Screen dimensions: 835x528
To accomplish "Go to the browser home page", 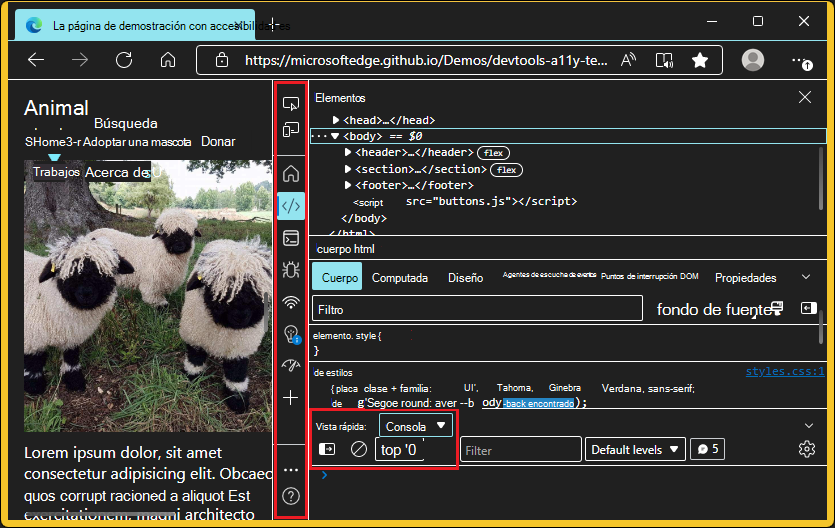I will pos(168,60).
